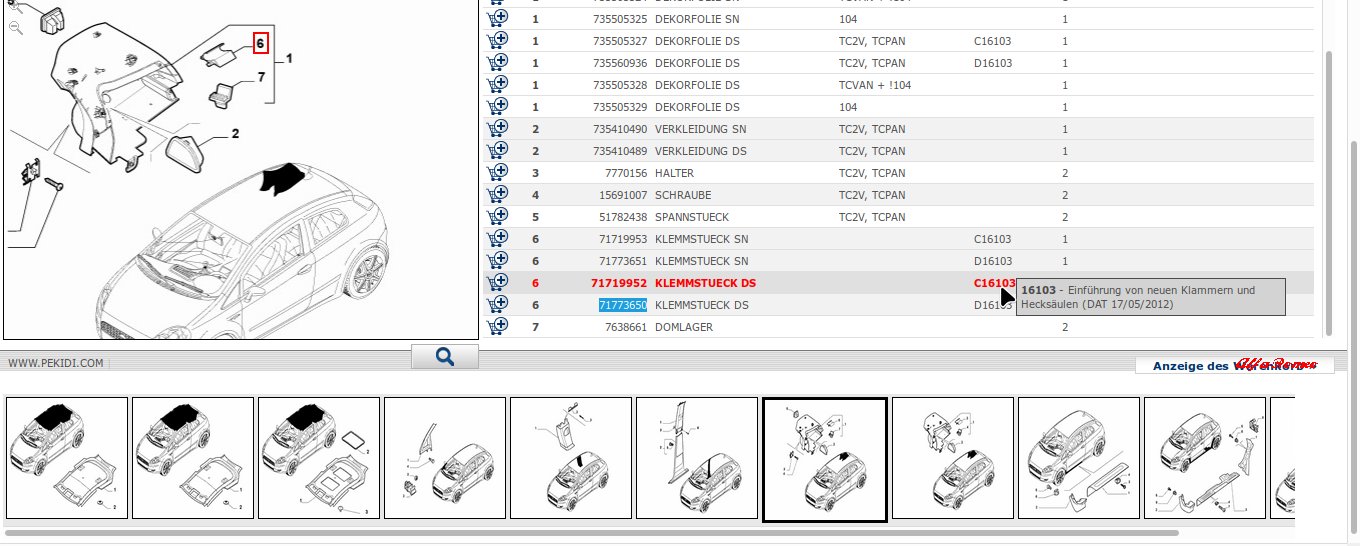Open first roof panel thumbnail
The image size is (1360, 546).
pos(67,458)
